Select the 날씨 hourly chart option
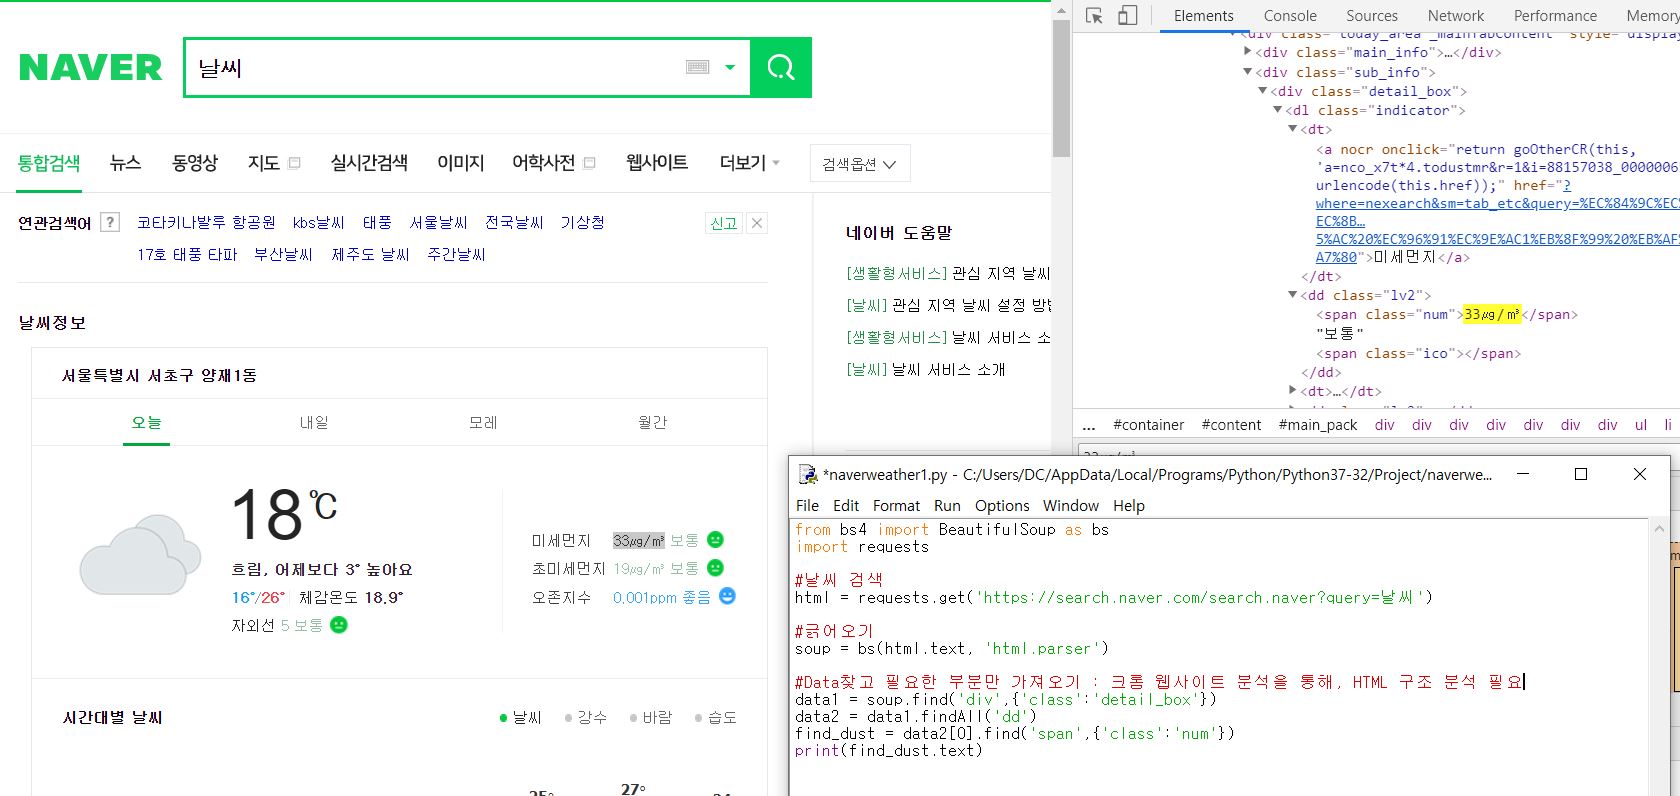1680x796 pixels. [x=520, y=717]
